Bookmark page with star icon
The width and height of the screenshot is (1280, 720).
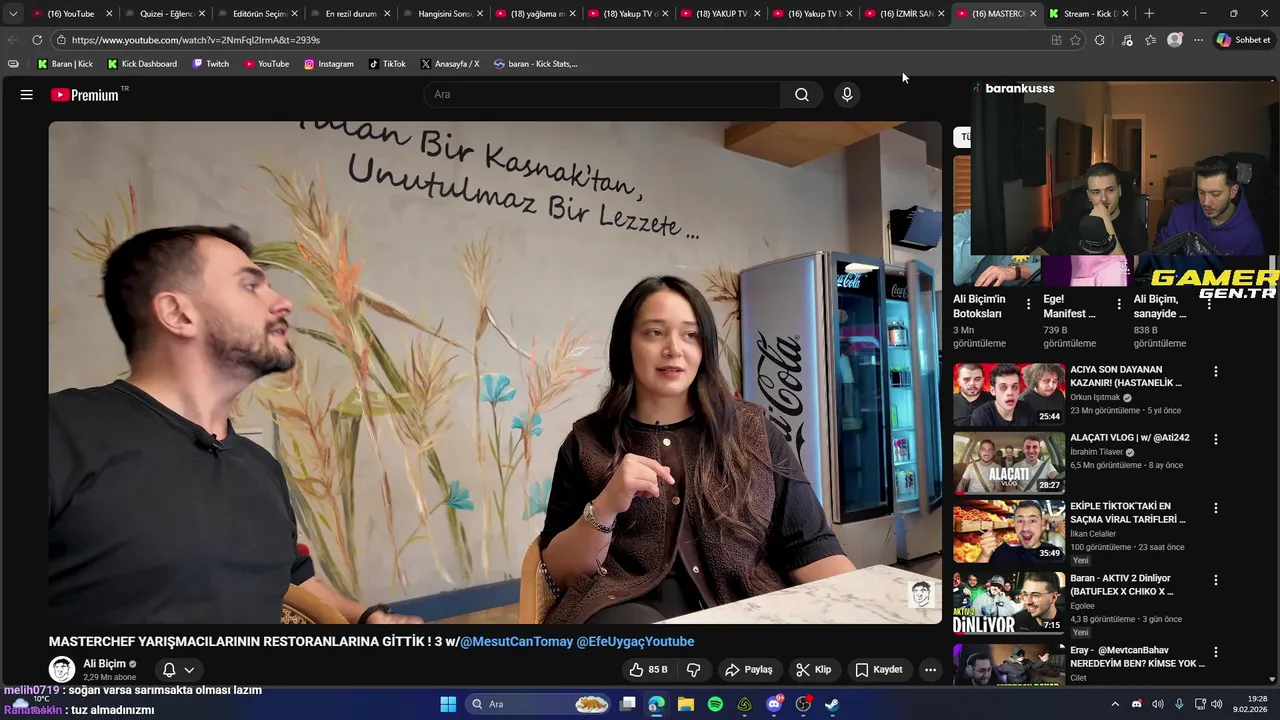click(x=1075, y=40)
